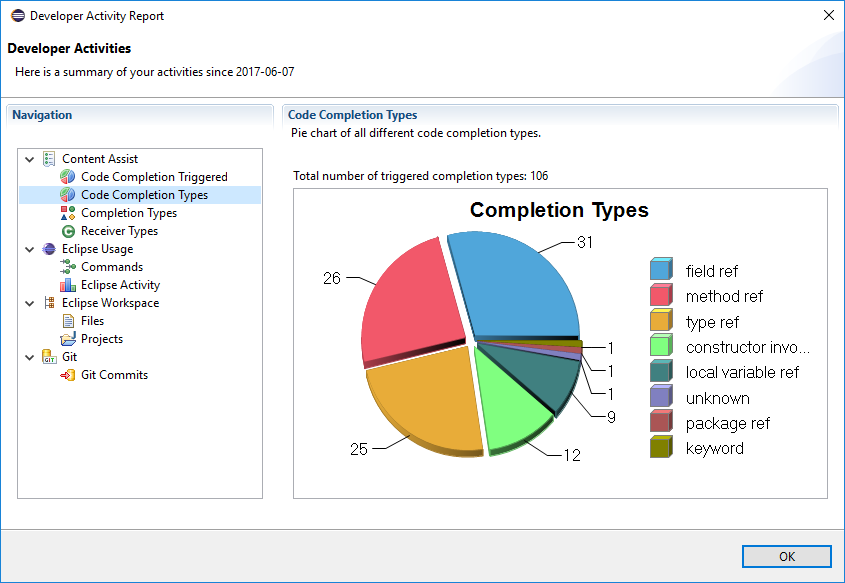Screen dimensions: 845x583
Task: Close the Developer Activity Report dialog
Action: [829, 15]
